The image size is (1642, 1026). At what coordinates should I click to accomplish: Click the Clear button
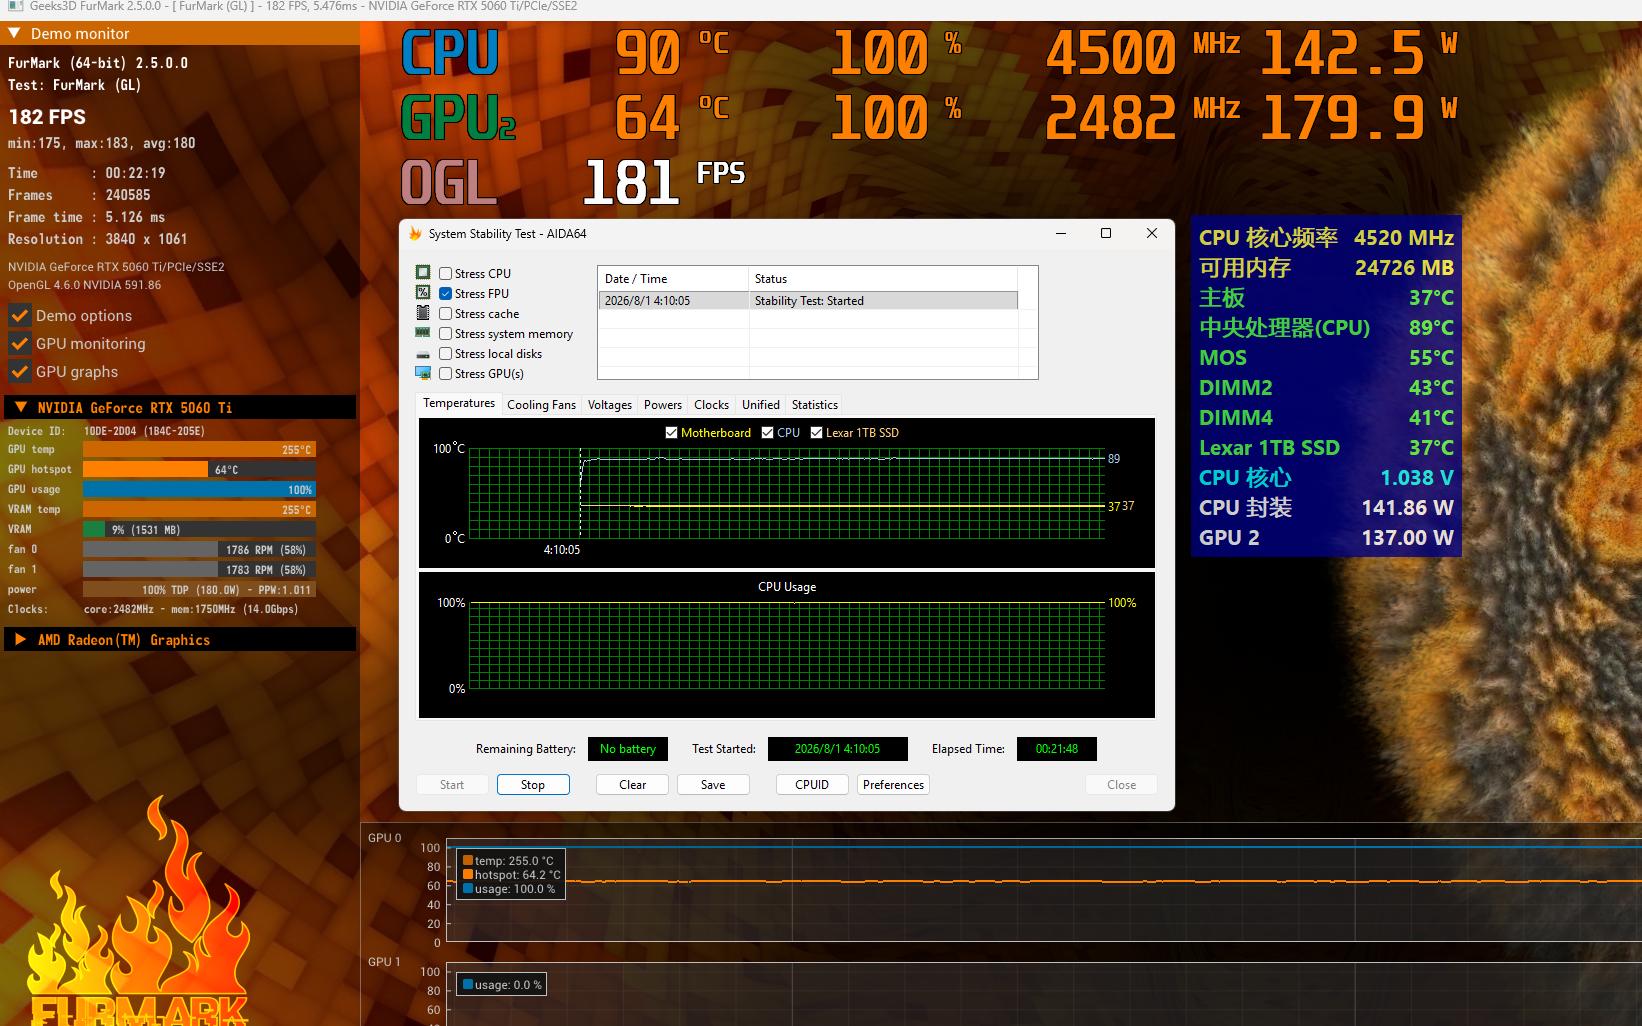click(x=633, y=784)
